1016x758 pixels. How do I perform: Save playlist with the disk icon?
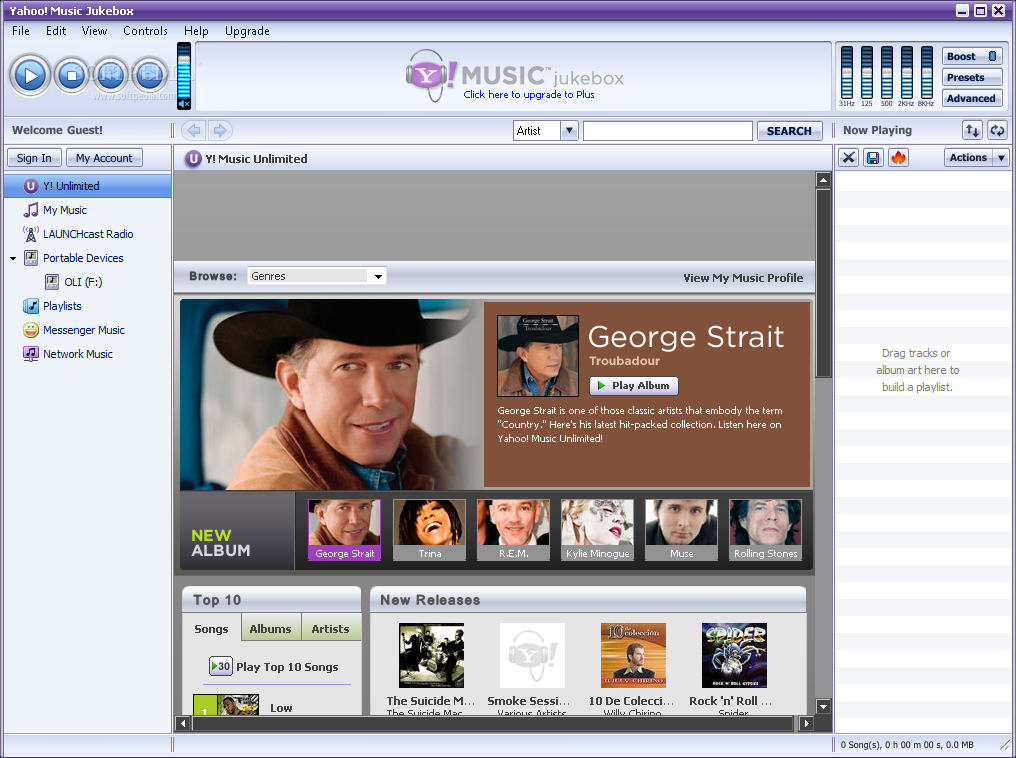(873, 157)
